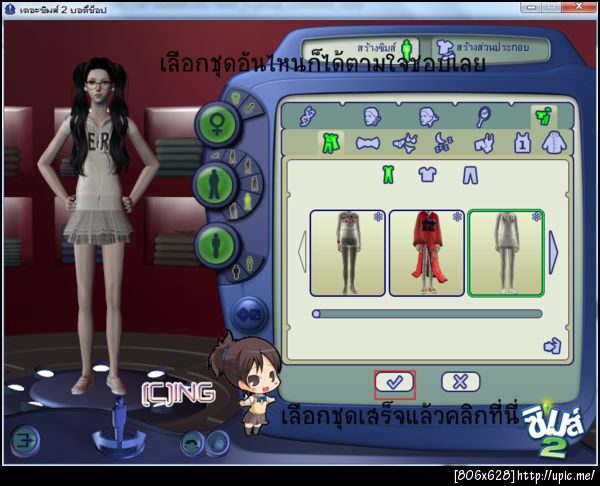Pick the selected white hoodie outfit thumbnail
Image resolution: width=600 pixels, height=486 pixels.
(x=505, y=253)
